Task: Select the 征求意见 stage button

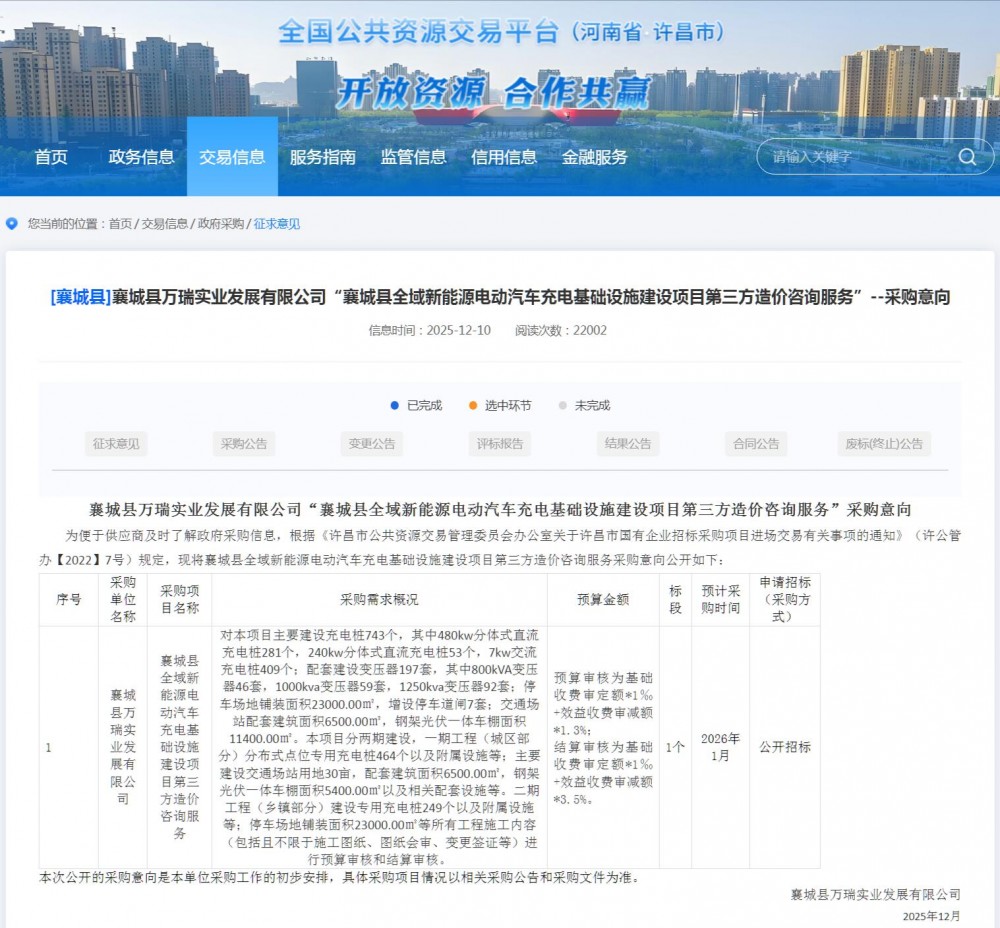Action: 117,444
